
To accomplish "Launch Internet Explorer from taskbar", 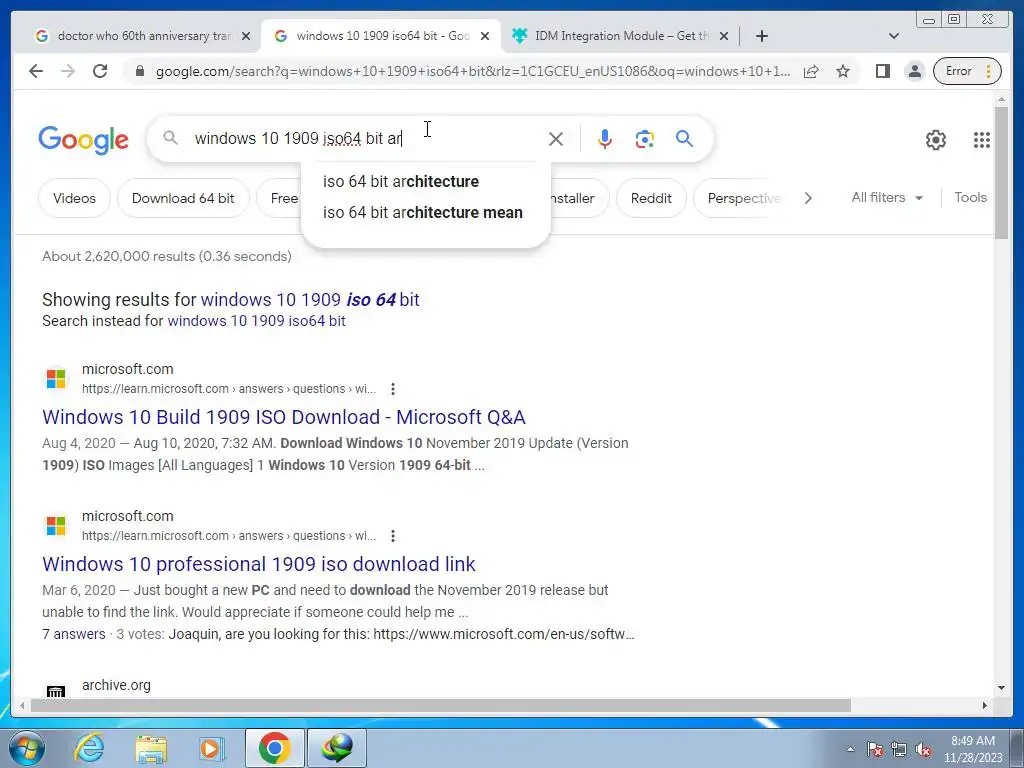I will point(89,748).
